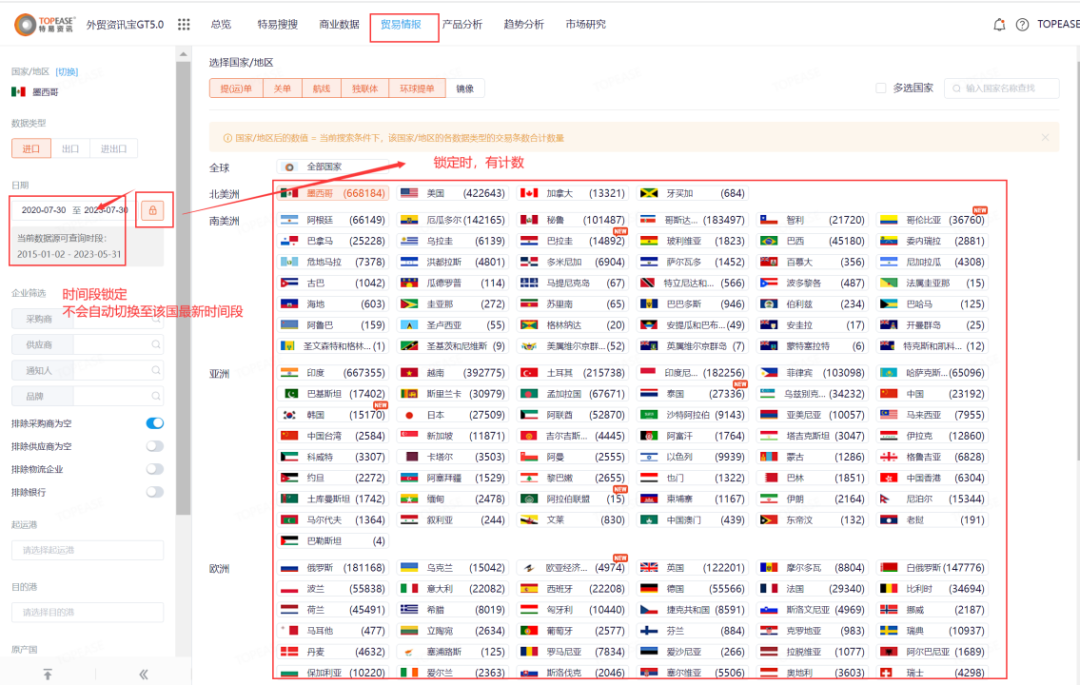Click the TOPEASE account name

tap(1058, 25)
